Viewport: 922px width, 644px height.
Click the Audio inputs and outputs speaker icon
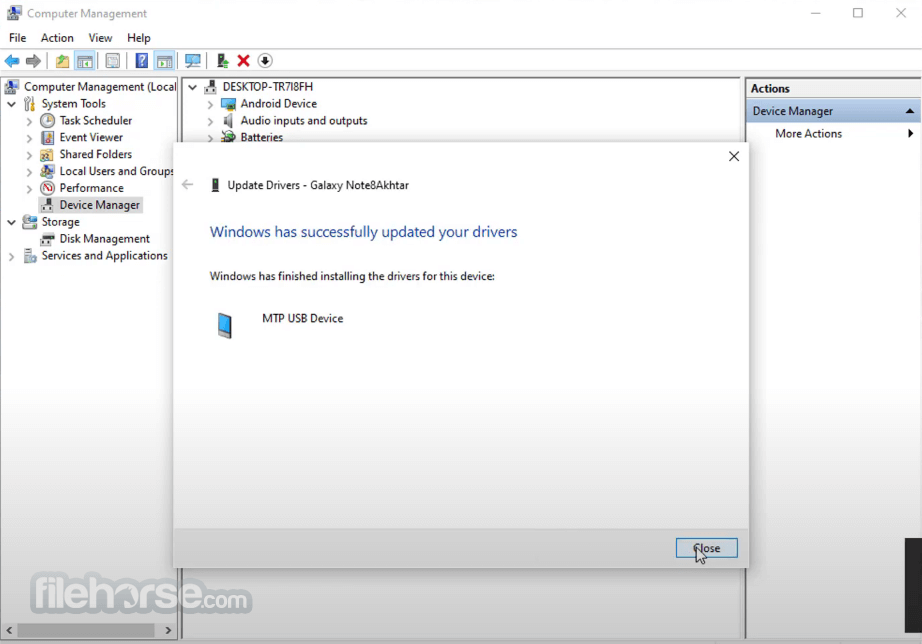[228, 121]
